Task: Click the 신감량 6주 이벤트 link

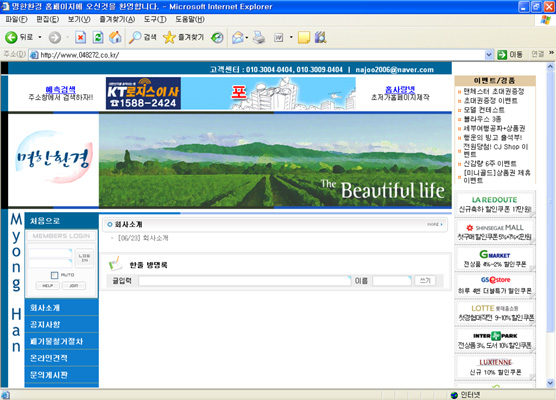Action: 490,163
